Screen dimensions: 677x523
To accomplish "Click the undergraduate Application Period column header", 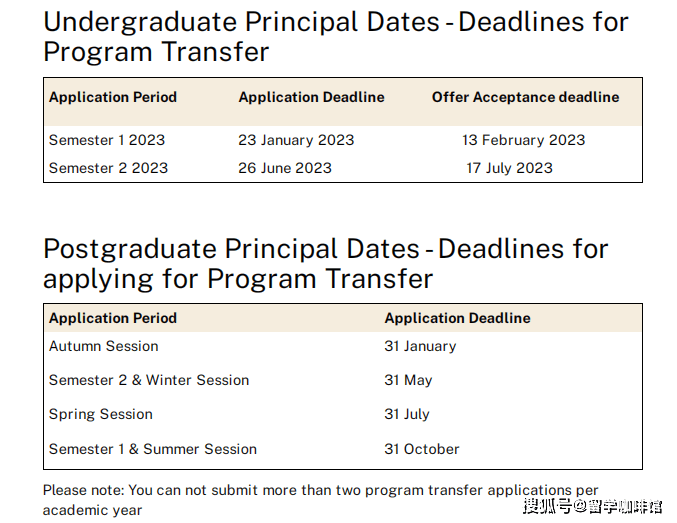I will 113,97.
